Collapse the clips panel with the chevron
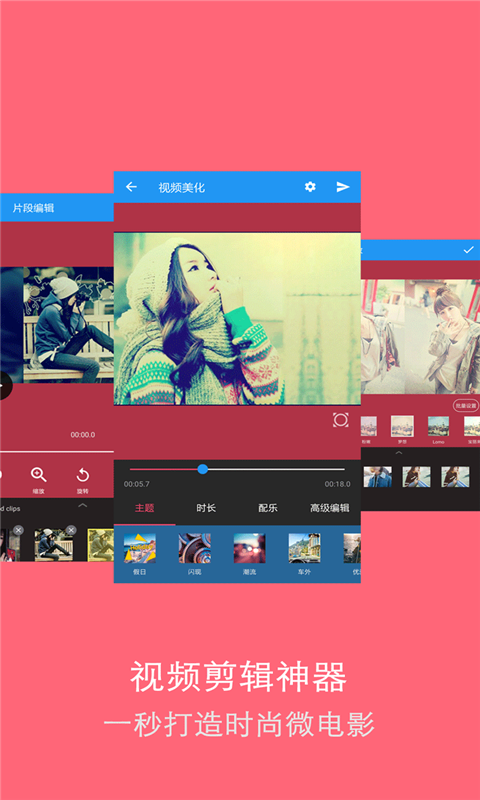 click(x=82, y=506)
